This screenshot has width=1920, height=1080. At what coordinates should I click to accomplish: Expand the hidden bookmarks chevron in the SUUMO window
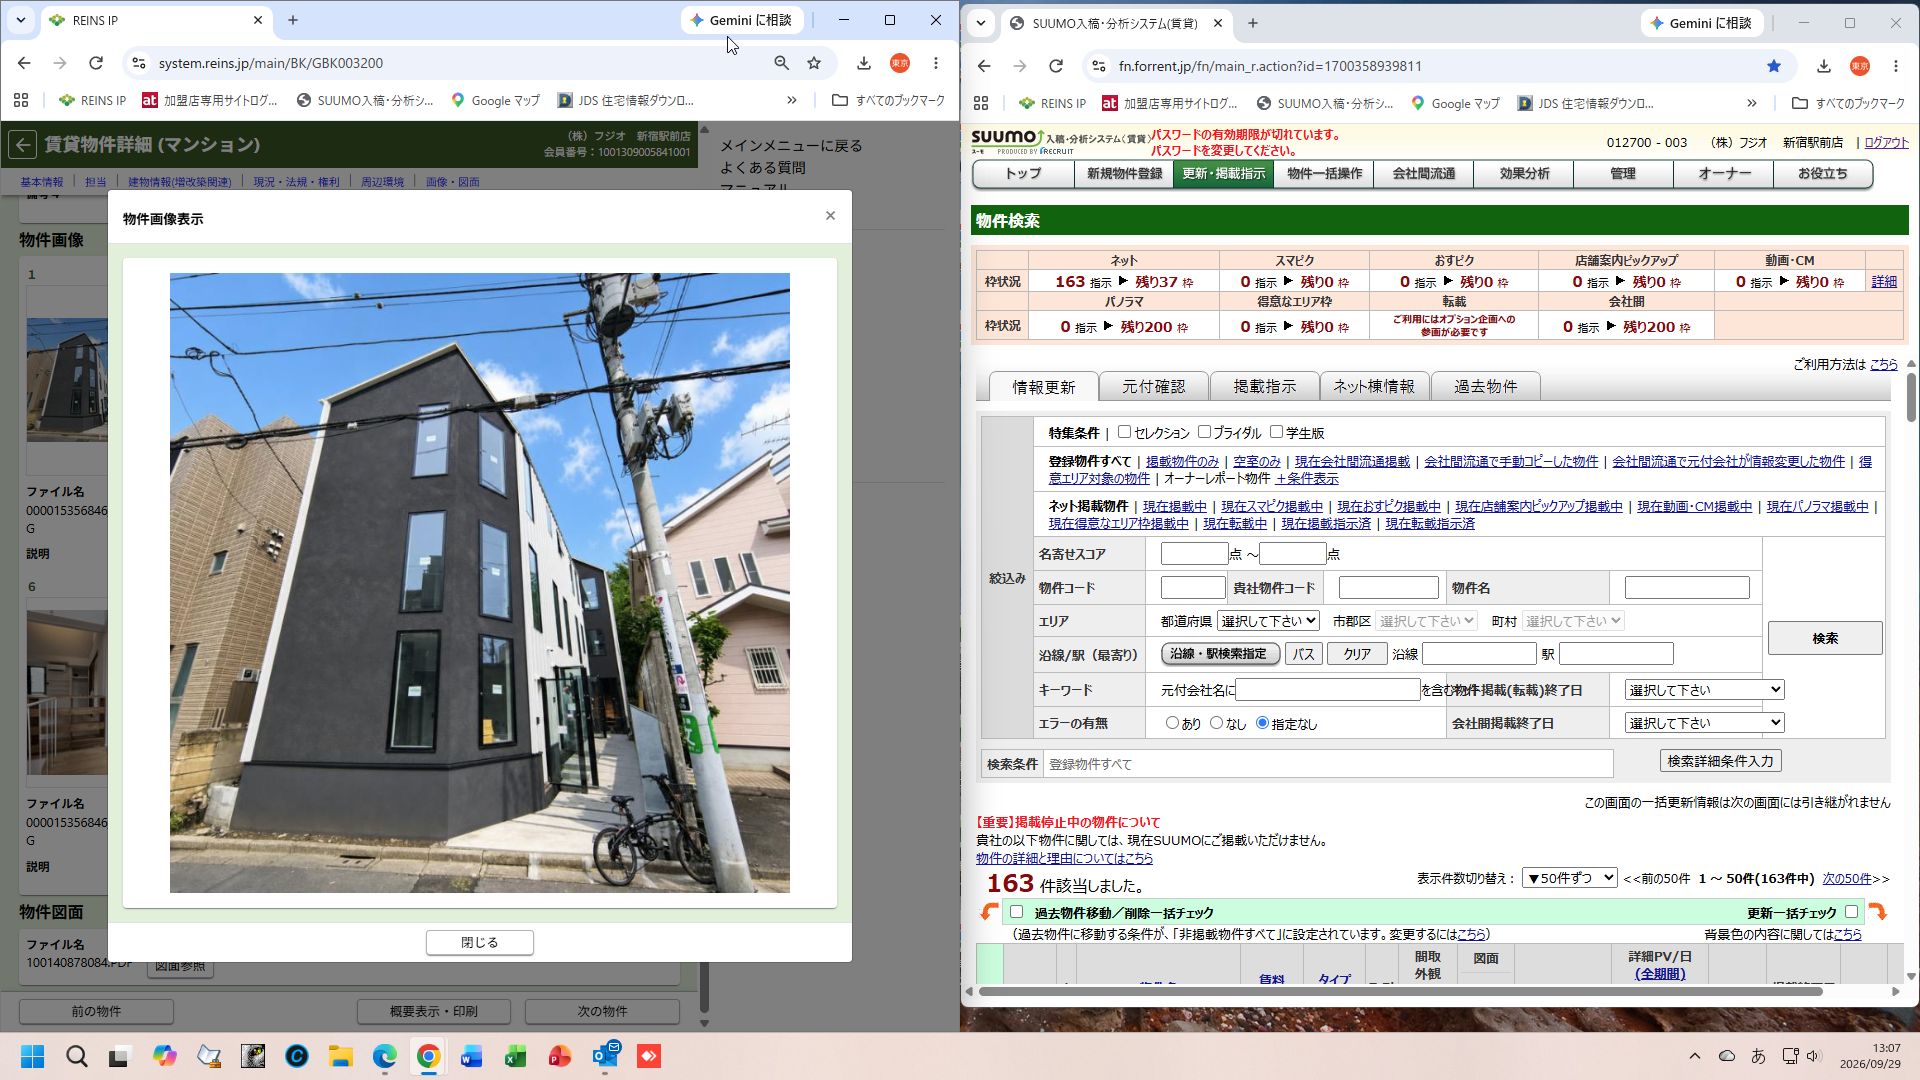[x=1752, y=103]
